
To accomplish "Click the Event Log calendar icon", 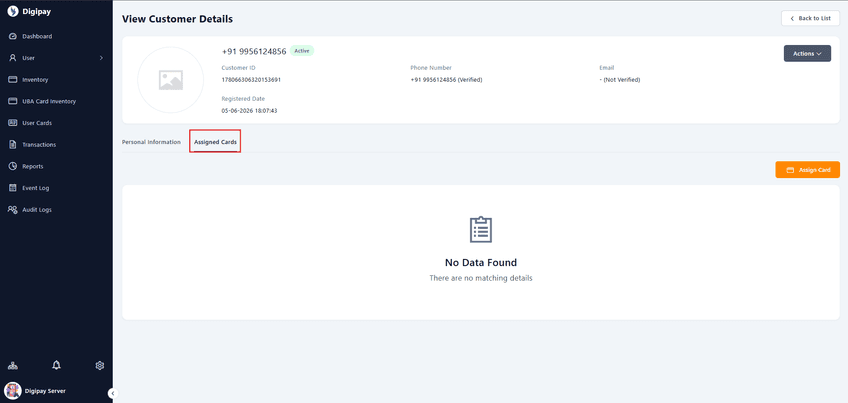I will point(13,188).
